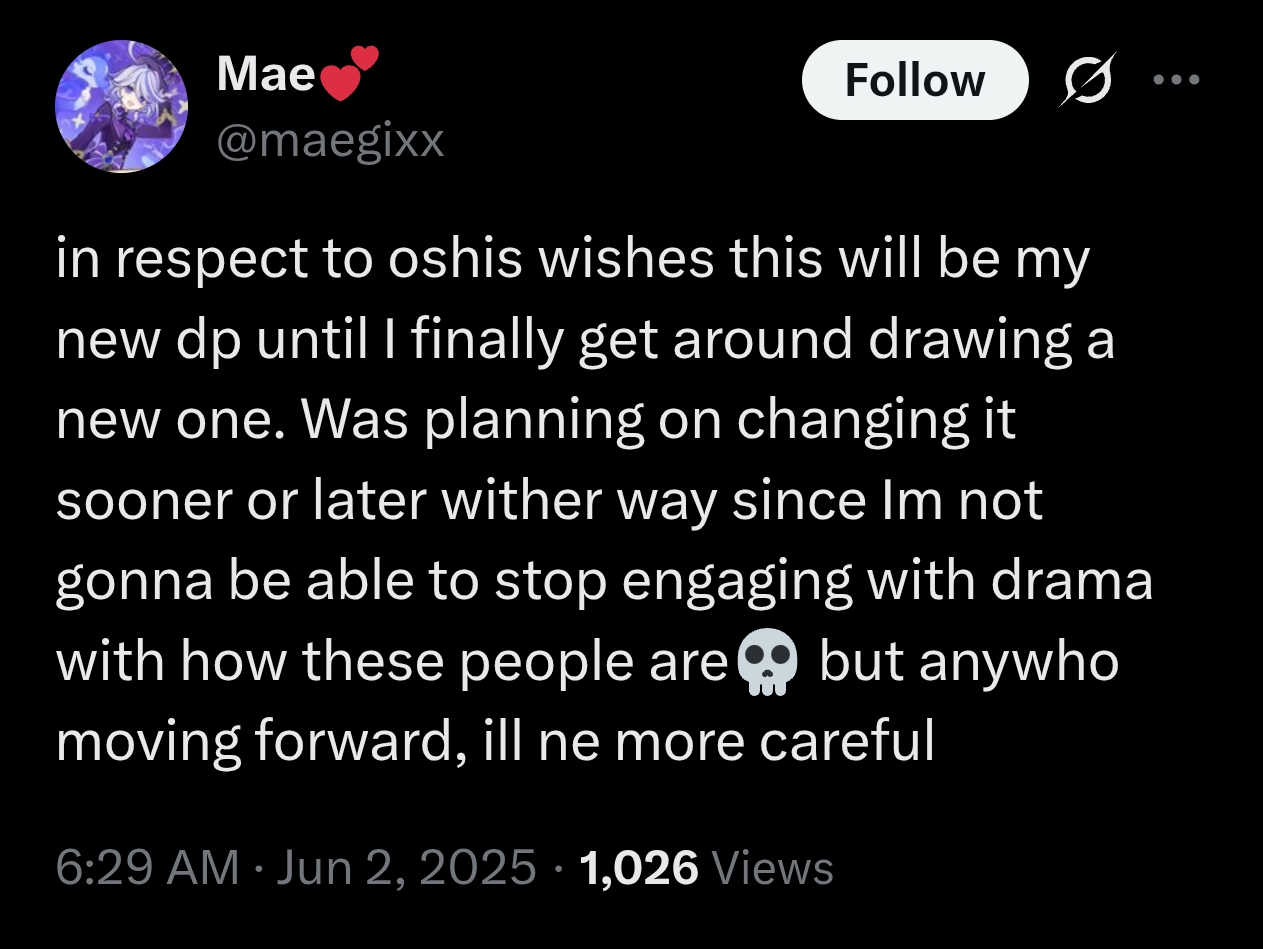
Task: Click the Follow button
Action: 914,80
